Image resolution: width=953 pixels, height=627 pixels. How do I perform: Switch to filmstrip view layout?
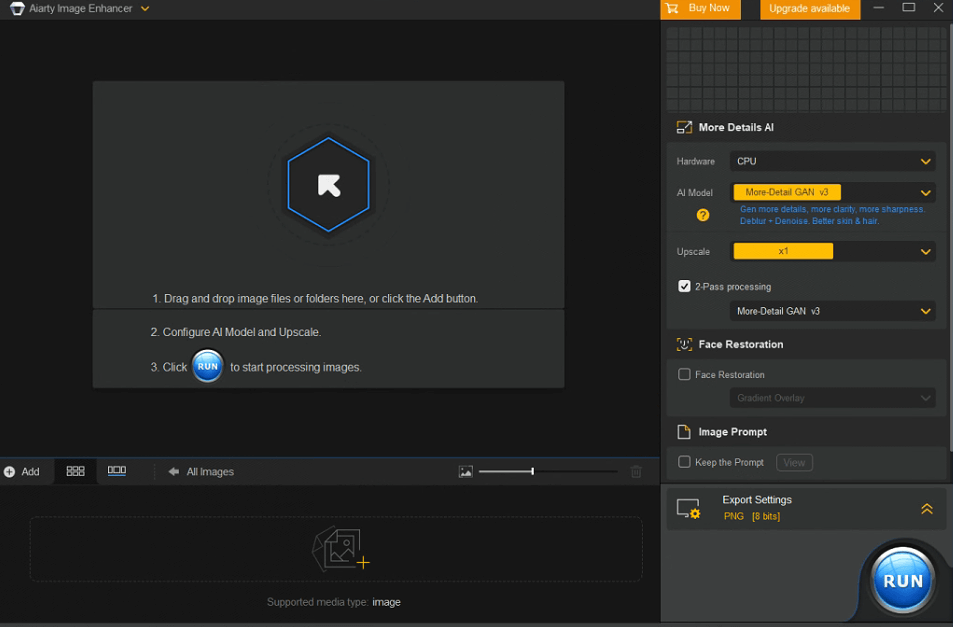[117, 471]
